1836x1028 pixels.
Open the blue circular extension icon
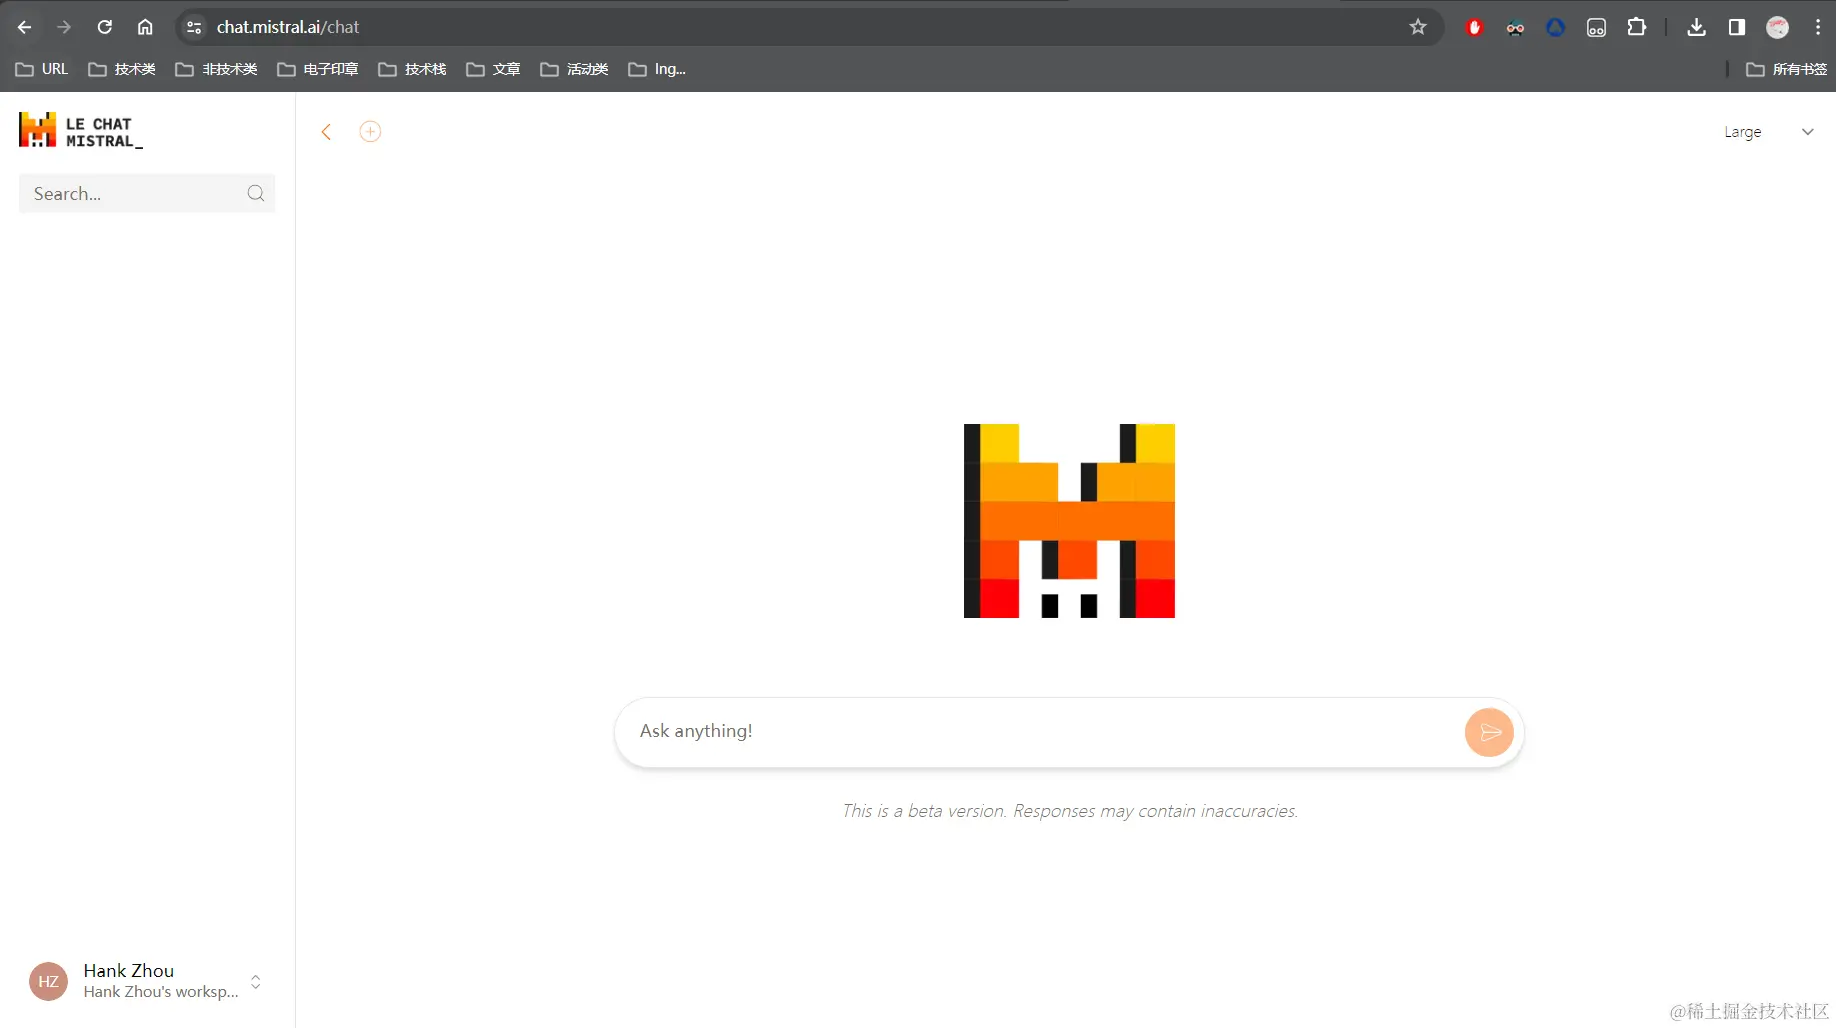click(1555, 27)
